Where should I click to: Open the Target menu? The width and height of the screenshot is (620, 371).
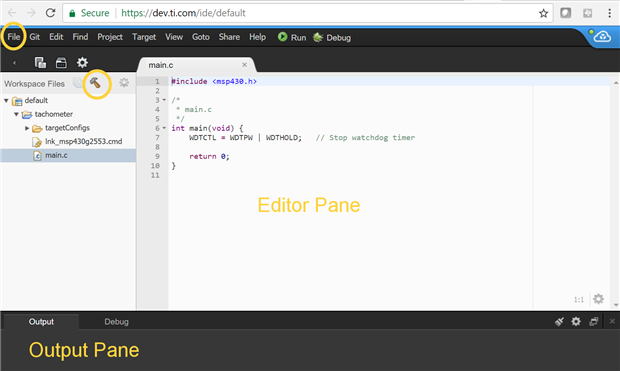pyautogui.click(x=144, y=37)
